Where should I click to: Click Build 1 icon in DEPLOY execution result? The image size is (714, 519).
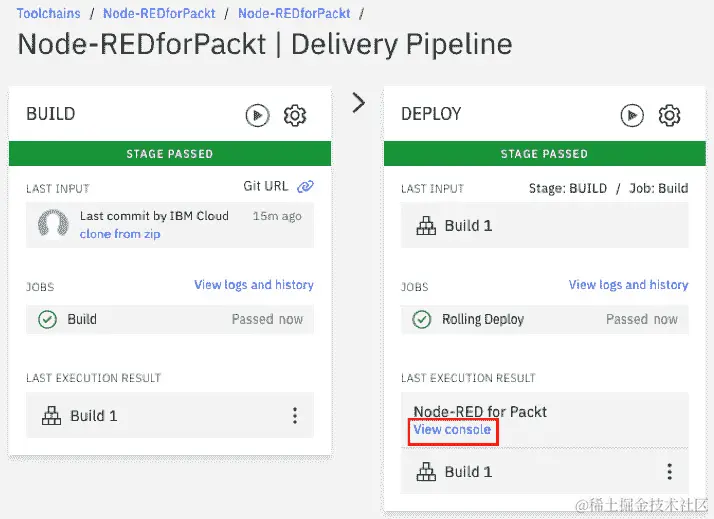coord(426,472)
